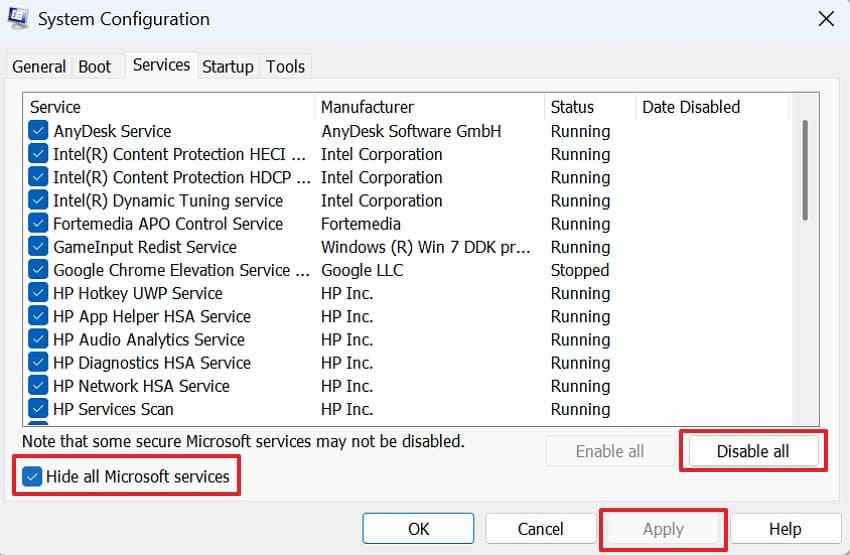850x555 pixels.
Task: Uncheck HP Diagnostics HSA Service checkbox
Action: click(x=38, y=363)
